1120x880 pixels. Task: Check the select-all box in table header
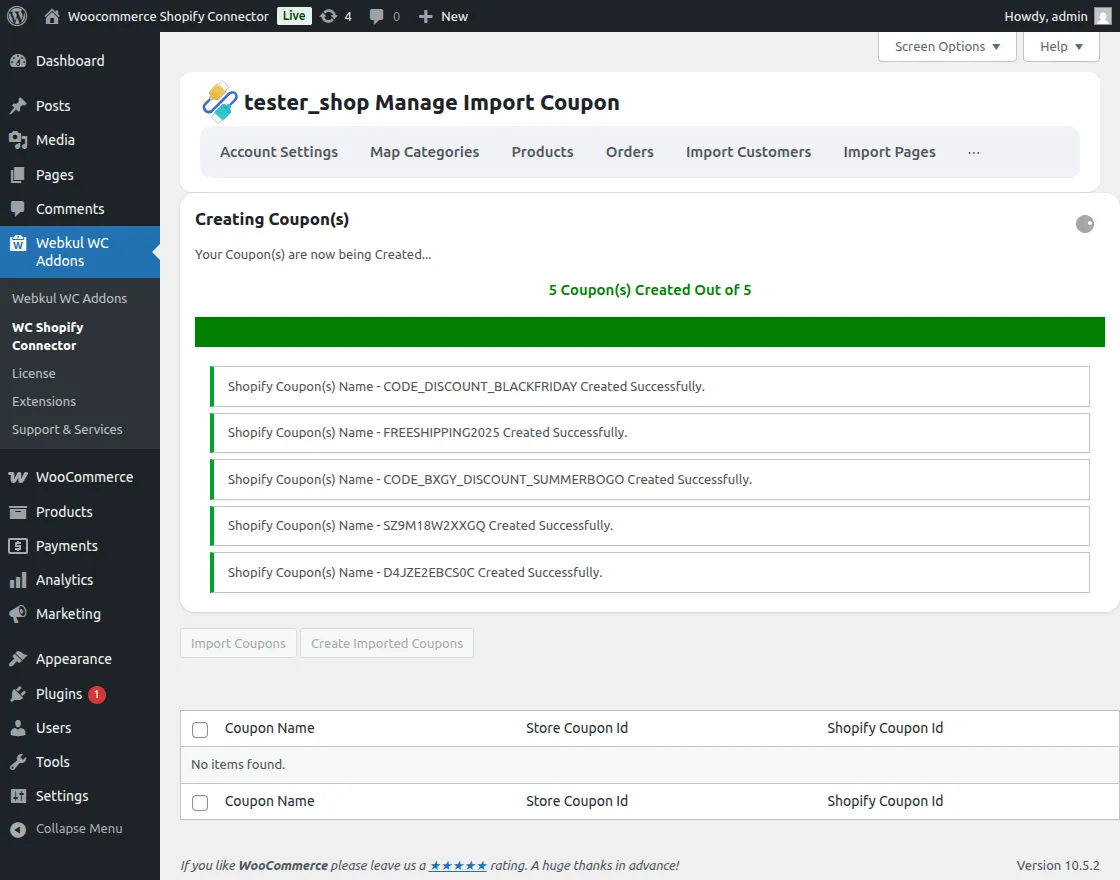200,730
